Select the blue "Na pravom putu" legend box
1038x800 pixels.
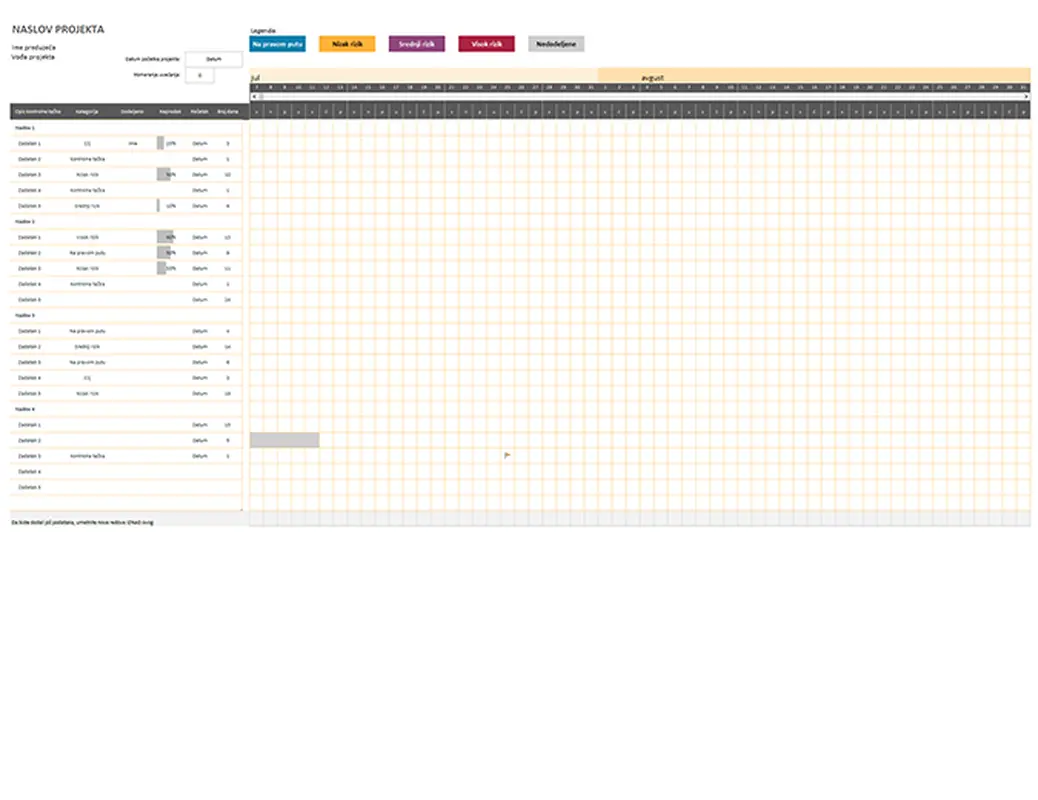(277, 44)
